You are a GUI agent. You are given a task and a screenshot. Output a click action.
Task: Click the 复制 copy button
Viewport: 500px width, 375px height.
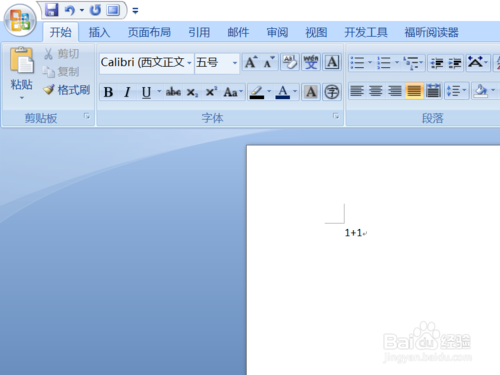[x=61, y=71]
